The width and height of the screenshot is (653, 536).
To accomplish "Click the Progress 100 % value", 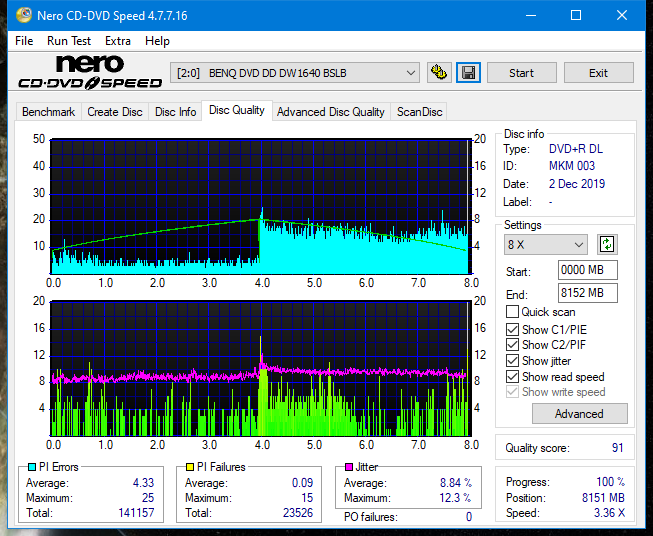I will (x=611, y=482).
